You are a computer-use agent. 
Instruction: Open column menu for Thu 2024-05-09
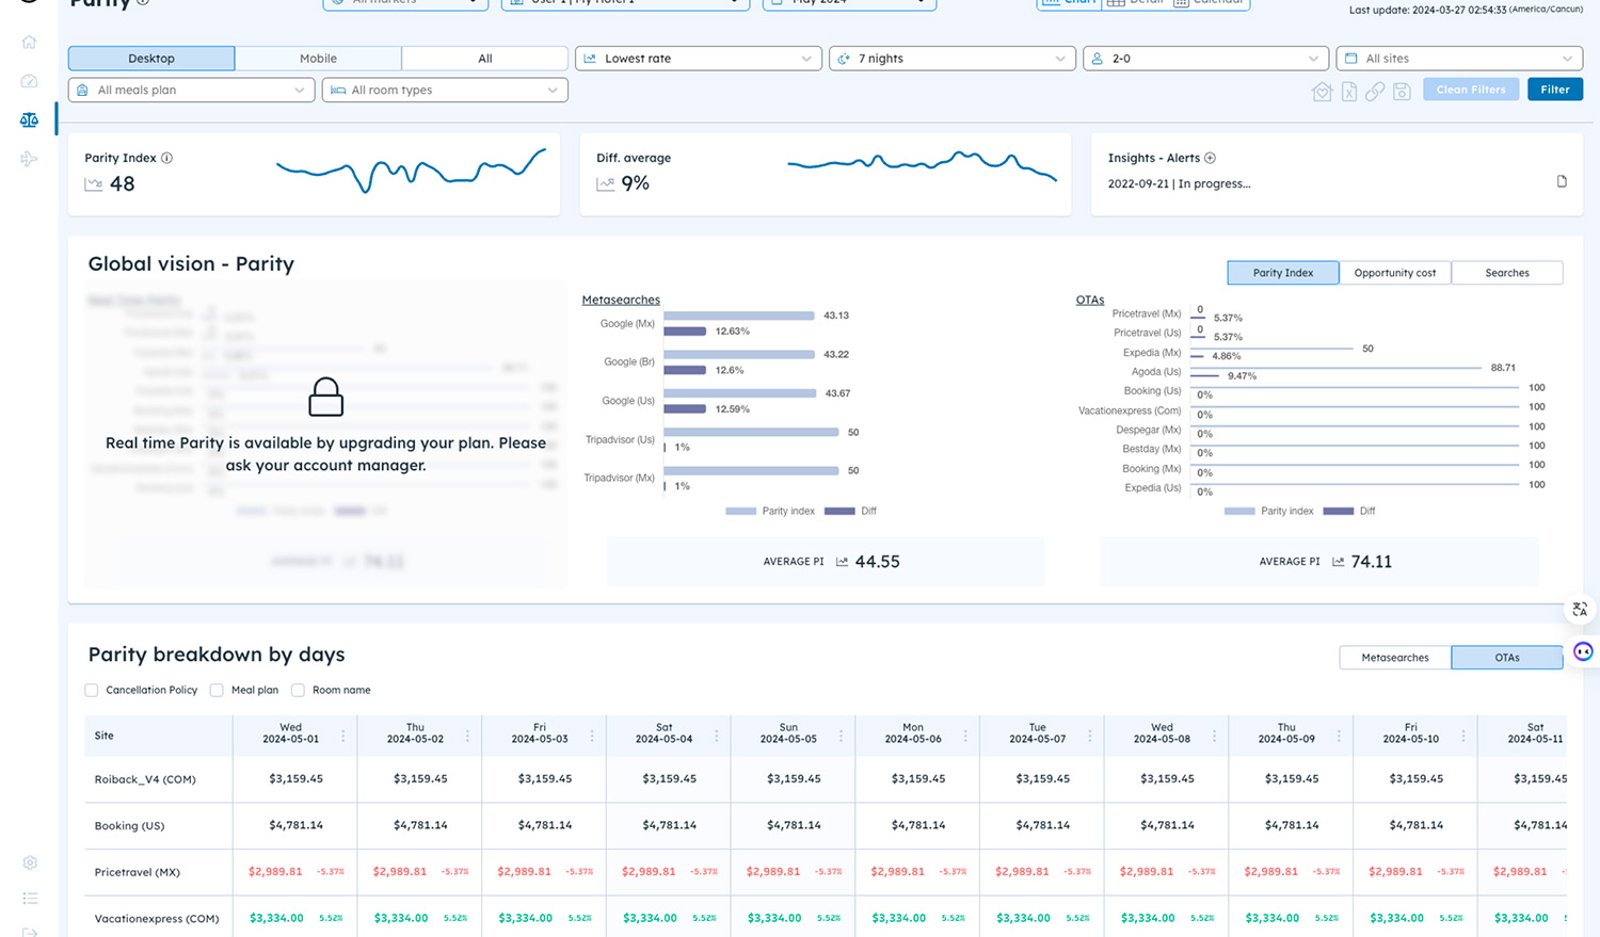(x=1339, y=735)
